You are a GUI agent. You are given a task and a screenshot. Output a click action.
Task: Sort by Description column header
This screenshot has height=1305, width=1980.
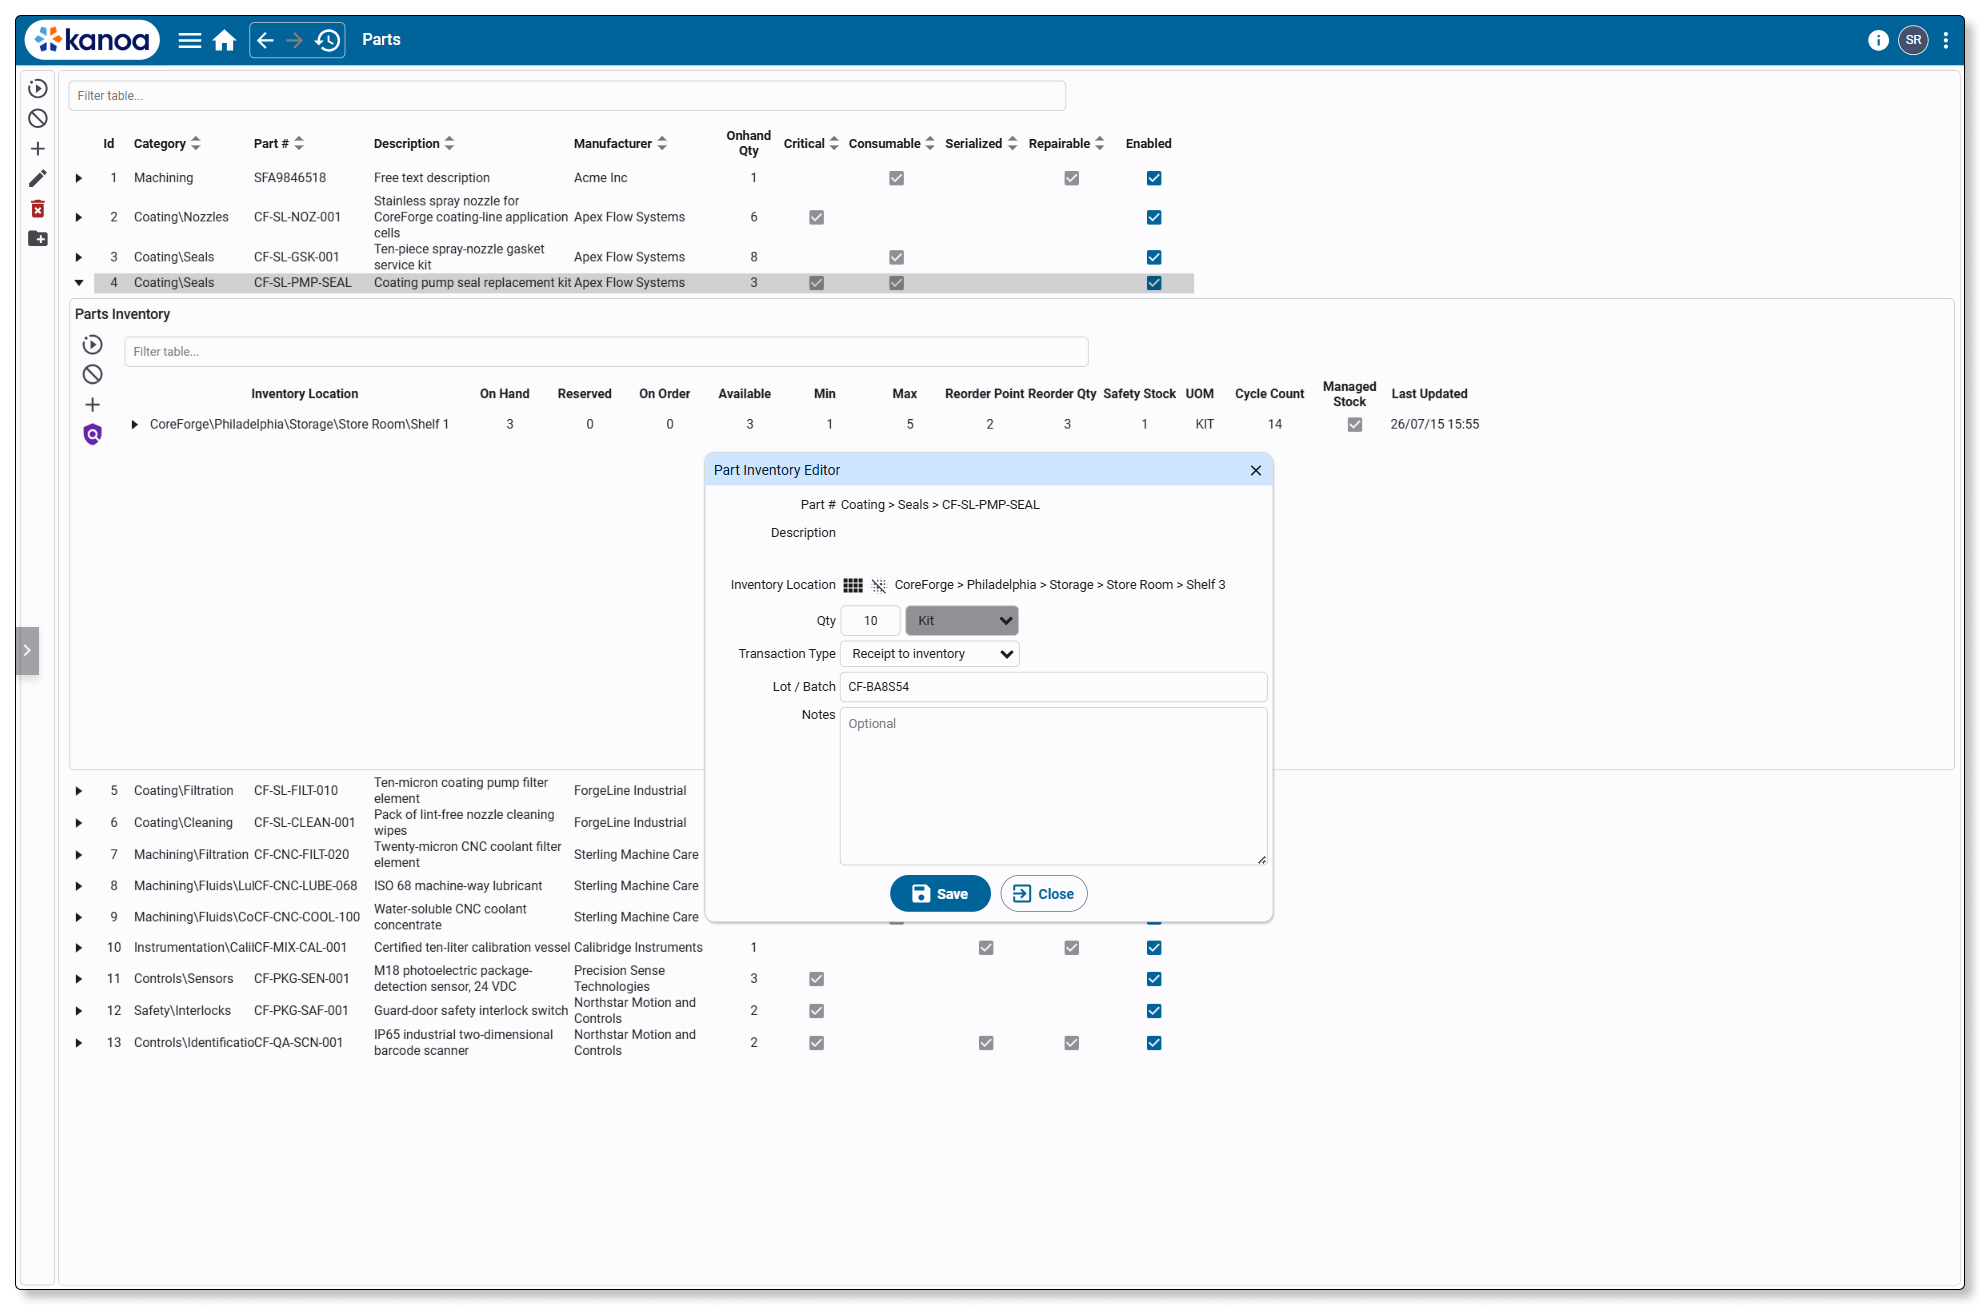(x=414, y=143)
